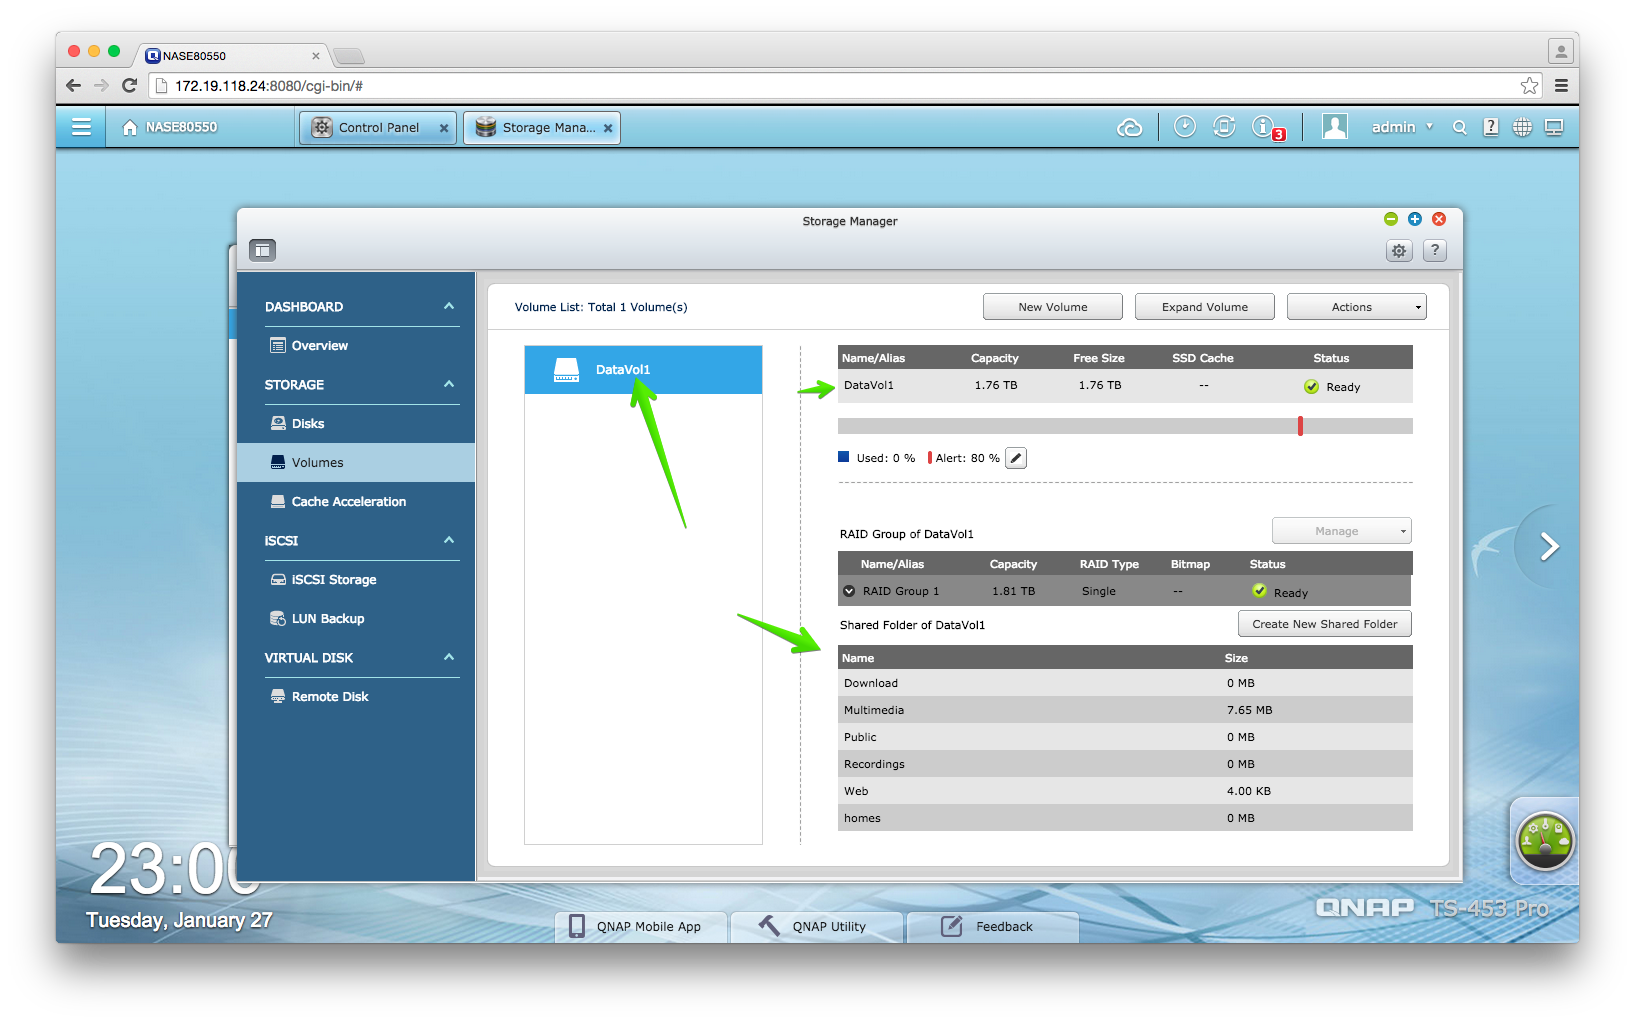Open external devices icon in top bar

click(1224, 126)
